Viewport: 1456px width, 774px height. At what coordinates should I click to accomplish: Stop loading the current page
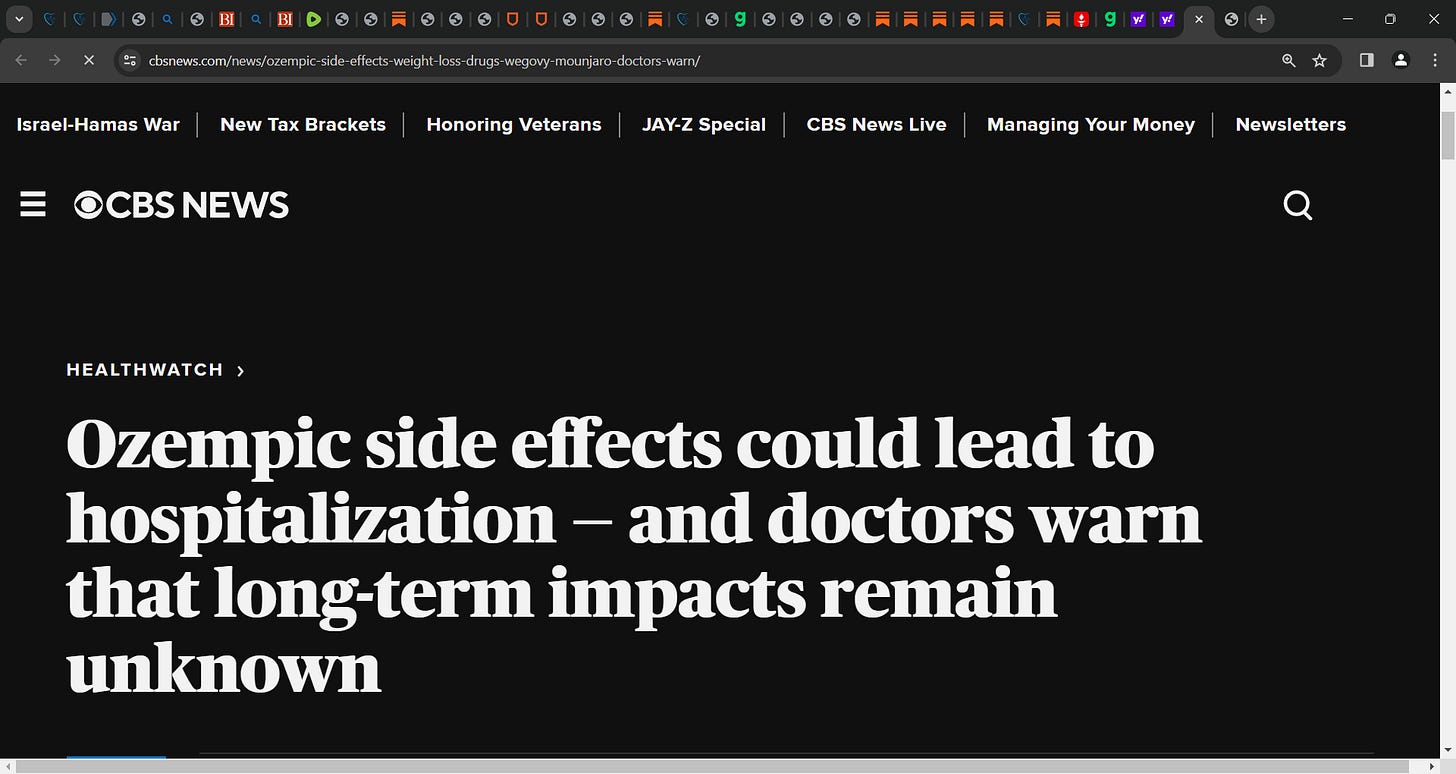(88, 60)
